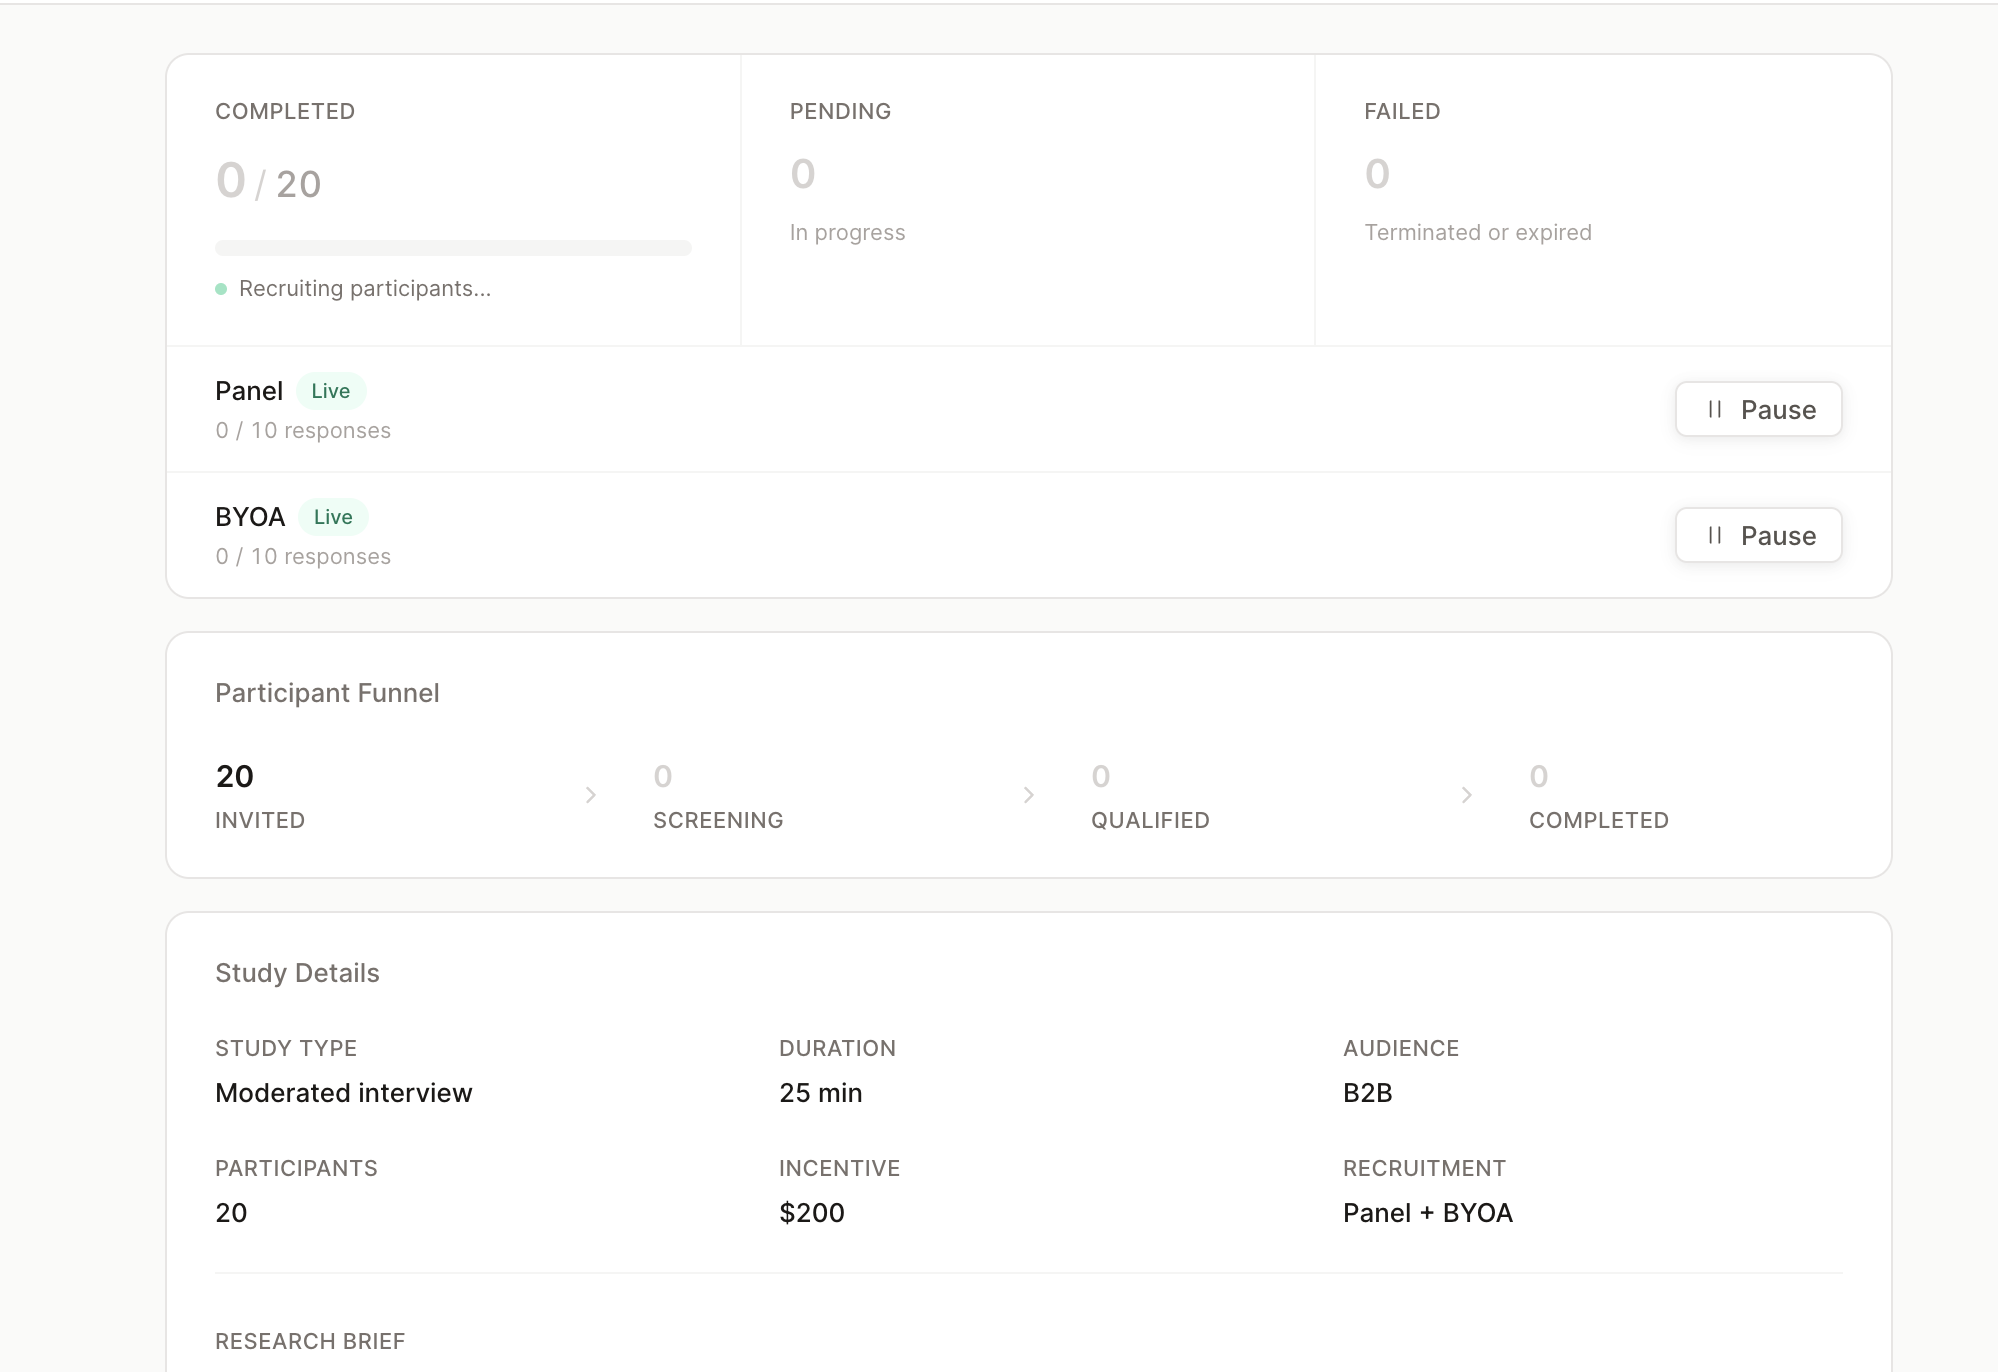The height and width of the screenshot is (1372, 1998).
Task: Click the Live badge on the BYOA row
Action: pos(333,517)
